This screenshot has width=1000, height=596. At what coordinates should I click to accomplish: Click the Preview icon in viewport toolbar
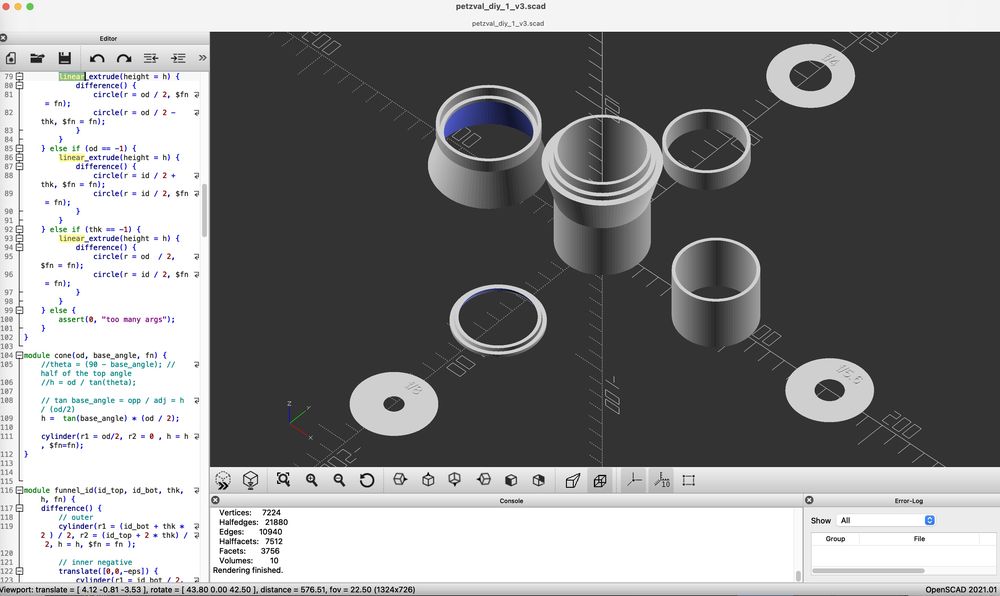(223, 480)
